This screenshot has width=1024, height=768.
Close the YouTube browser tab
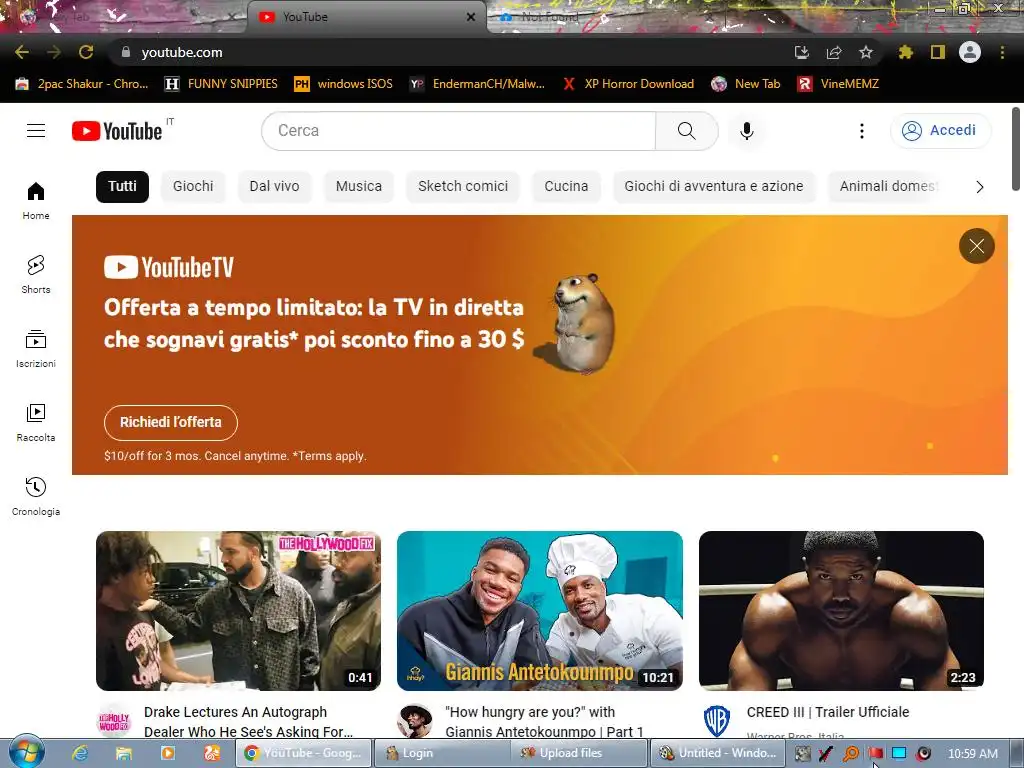tap(471, 17)
